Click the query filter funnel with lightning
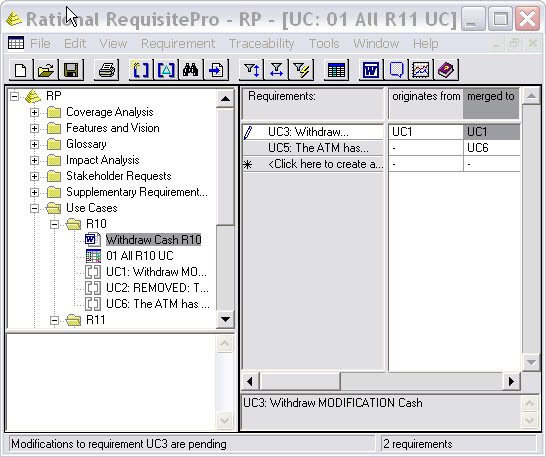The height and width of the screenshot is (457, 546). click(301, 70)
